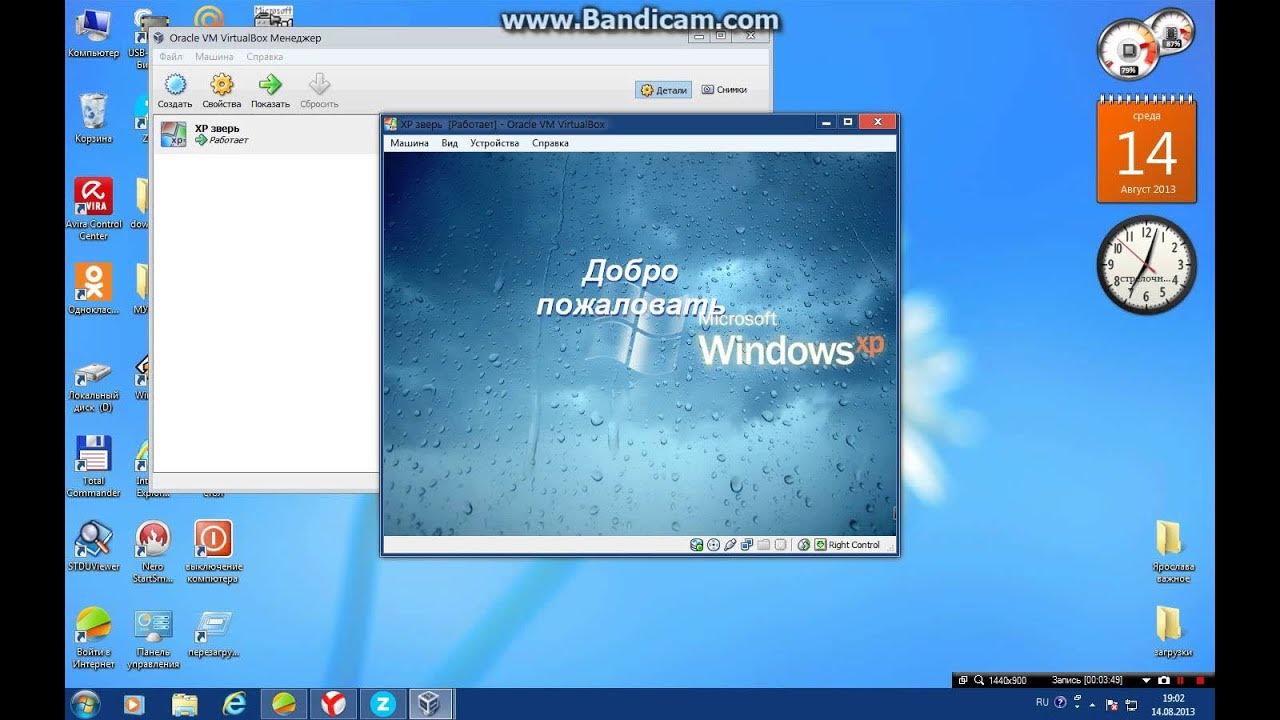Open the Компьютер desktop icon
The height and width of the screenshot is (720, 1280).
(94, 33)
